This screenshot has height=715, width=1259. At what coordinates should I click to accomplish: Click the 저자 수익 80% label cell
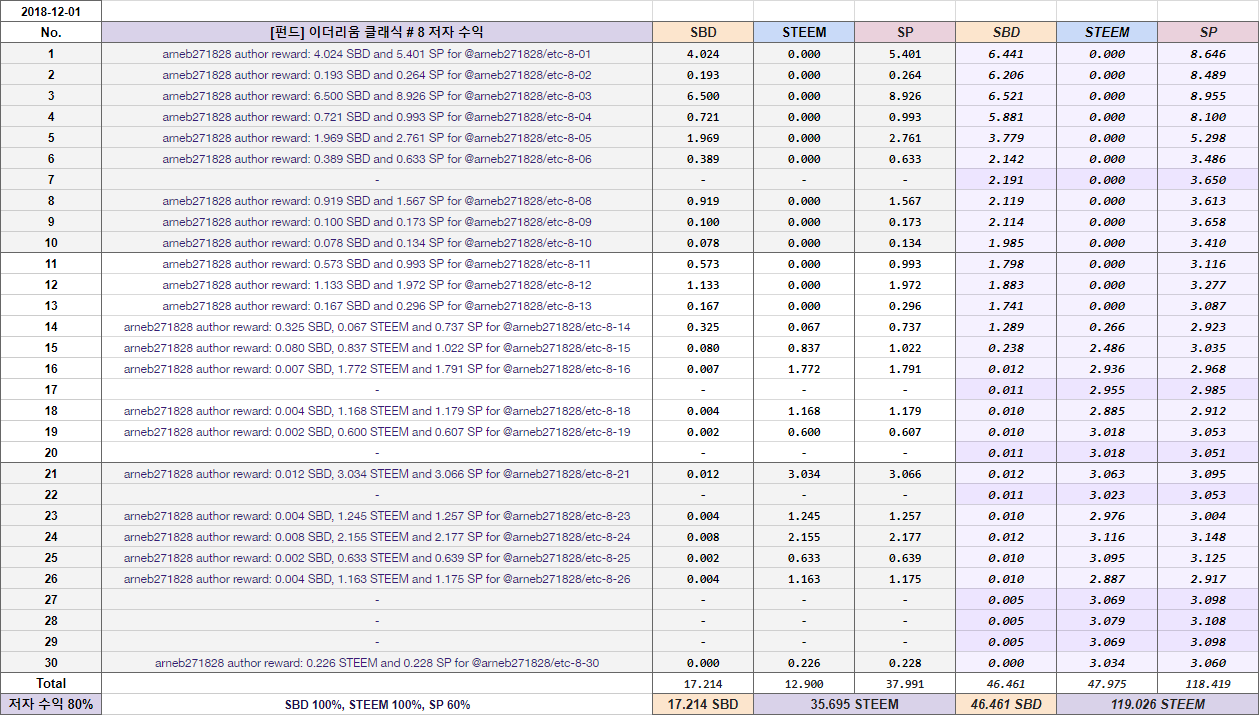(x=51, y=704)
